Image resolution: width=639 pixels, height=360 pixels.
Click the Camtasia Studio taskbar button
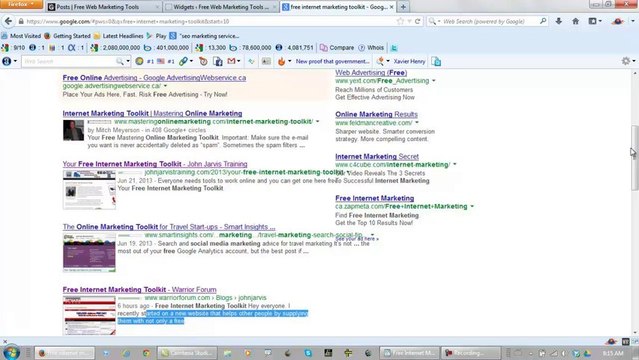tap(187, 353)
